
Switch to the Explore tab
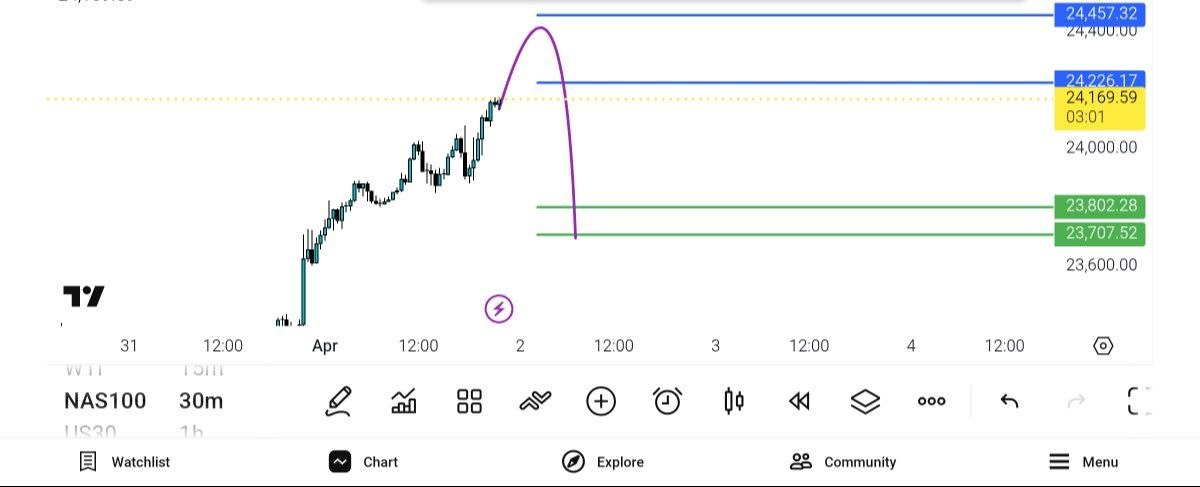[x=603, y=462]
